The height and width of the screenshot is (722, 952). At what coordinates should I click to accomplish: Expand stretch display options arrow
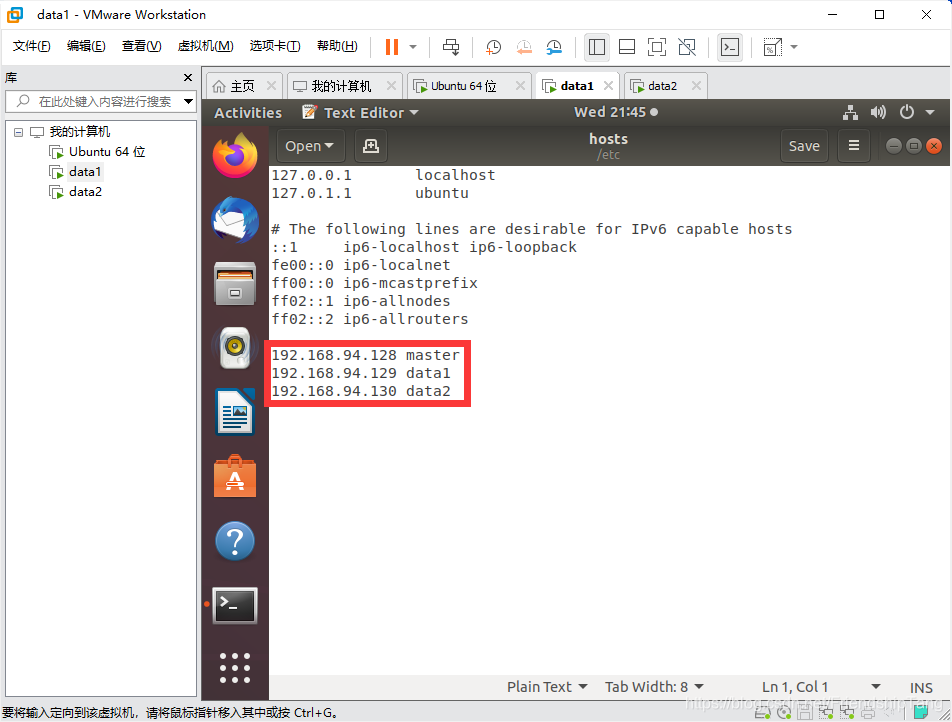coord(794,47)
